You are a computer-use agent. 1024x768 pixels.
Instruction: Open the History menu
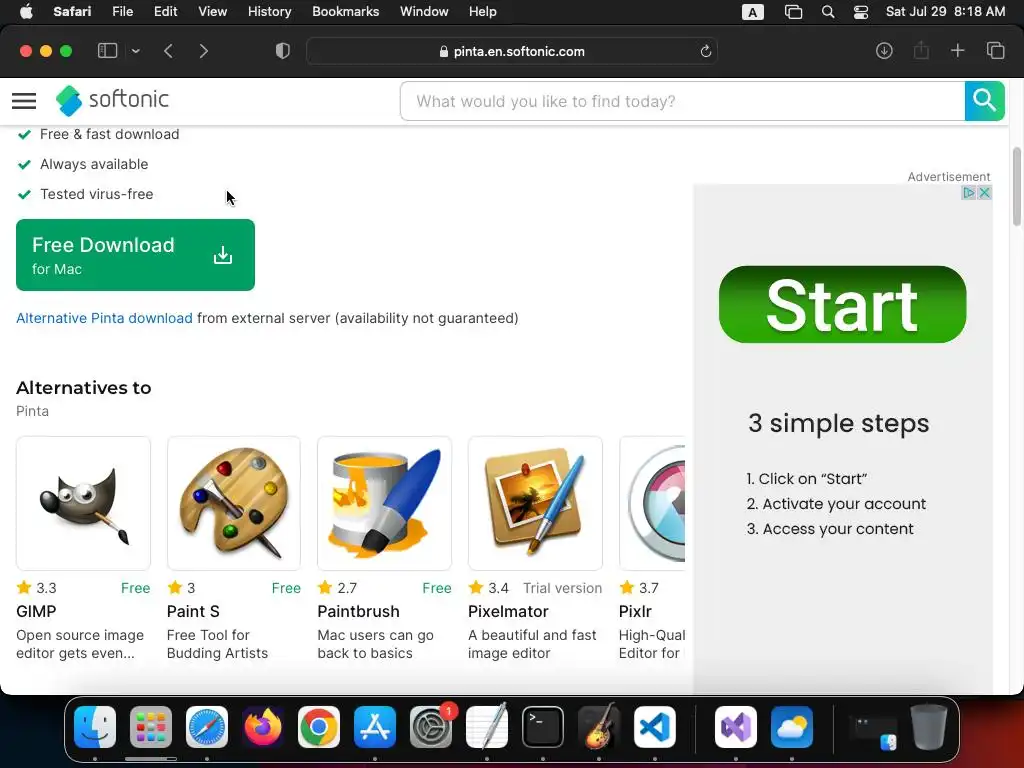click(x=269, y=12)
